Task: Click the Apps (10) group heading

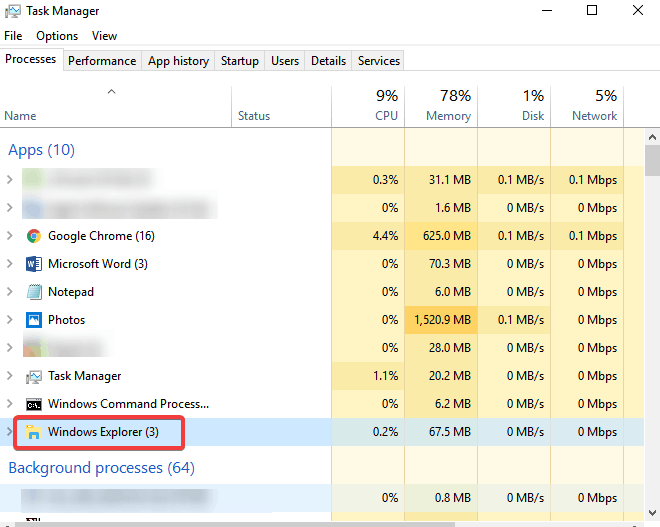Action: (x=41, y=150)
